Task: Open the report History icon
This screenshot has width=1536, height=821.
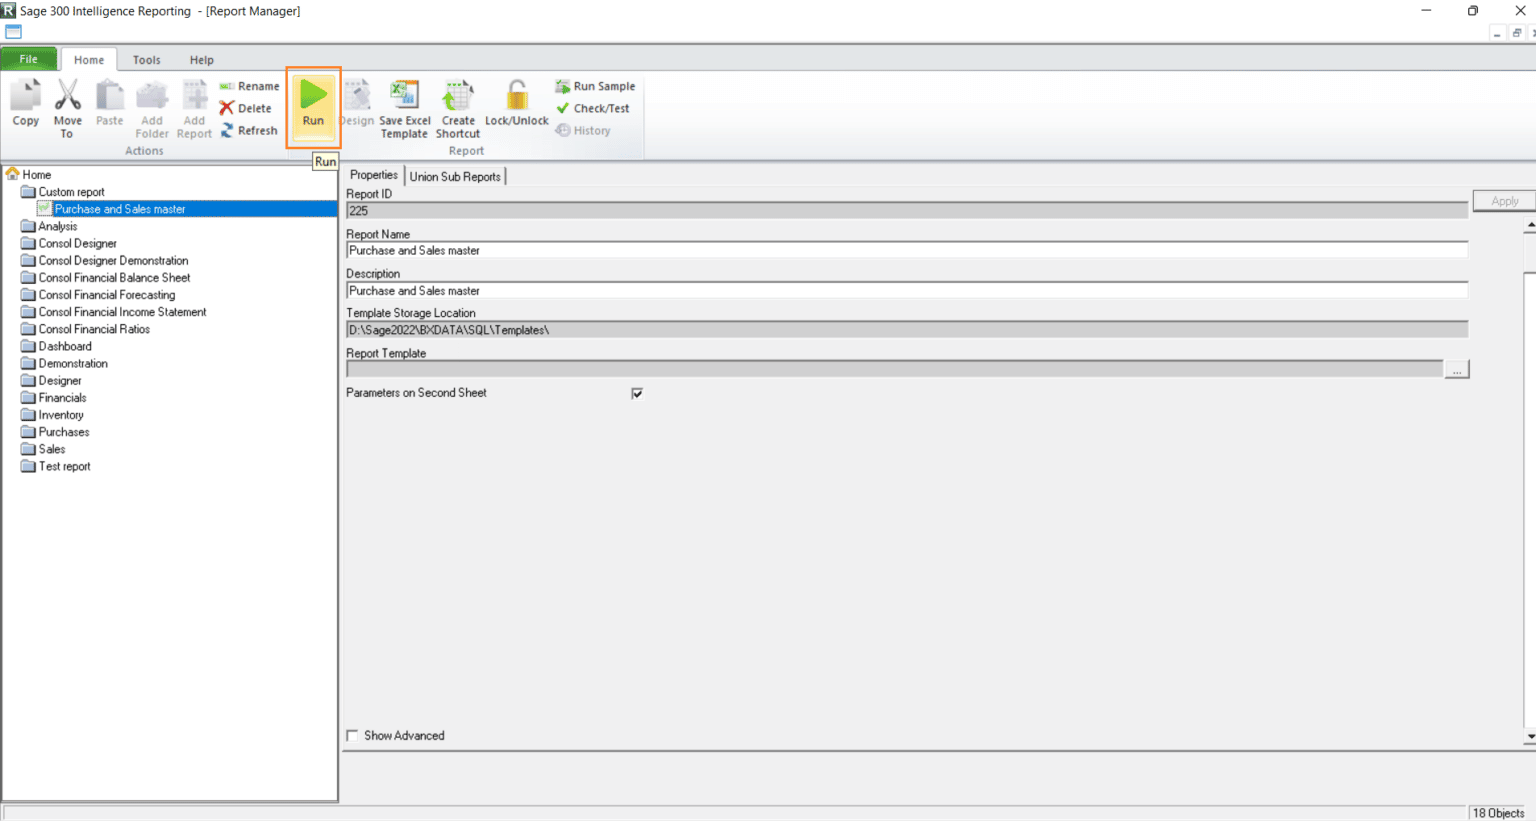Action: pos(584,130)
